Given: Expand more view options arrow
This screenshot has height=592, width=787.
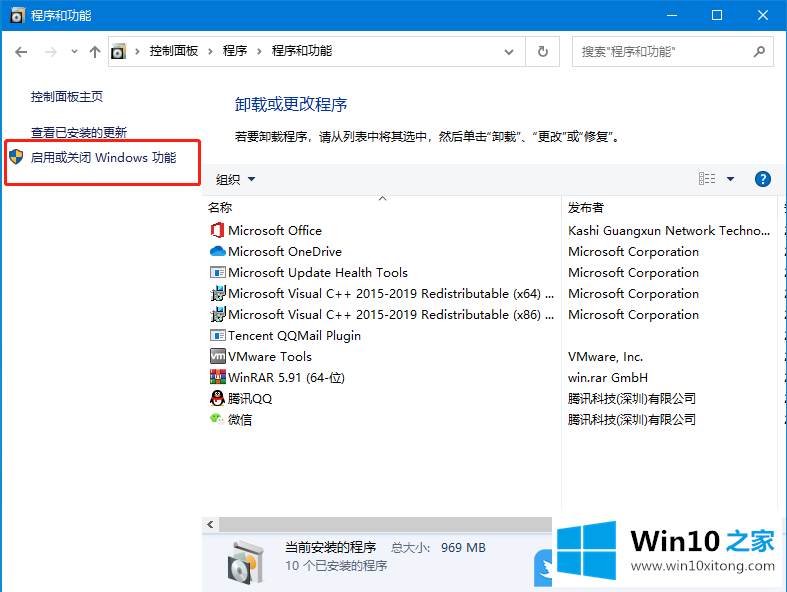Looking at the screenshot, I should point(730,179).
